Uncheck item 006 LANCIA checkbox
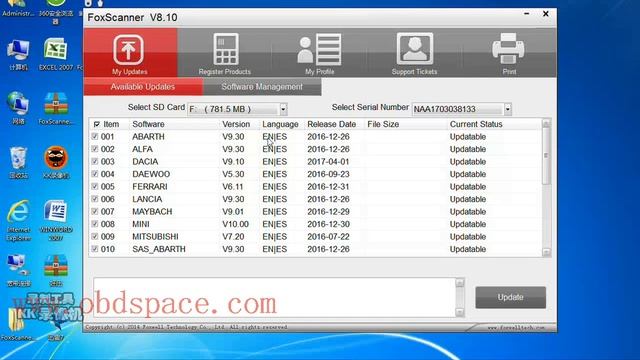The height and width of the screenshot is (360, 640). [95, 199]
